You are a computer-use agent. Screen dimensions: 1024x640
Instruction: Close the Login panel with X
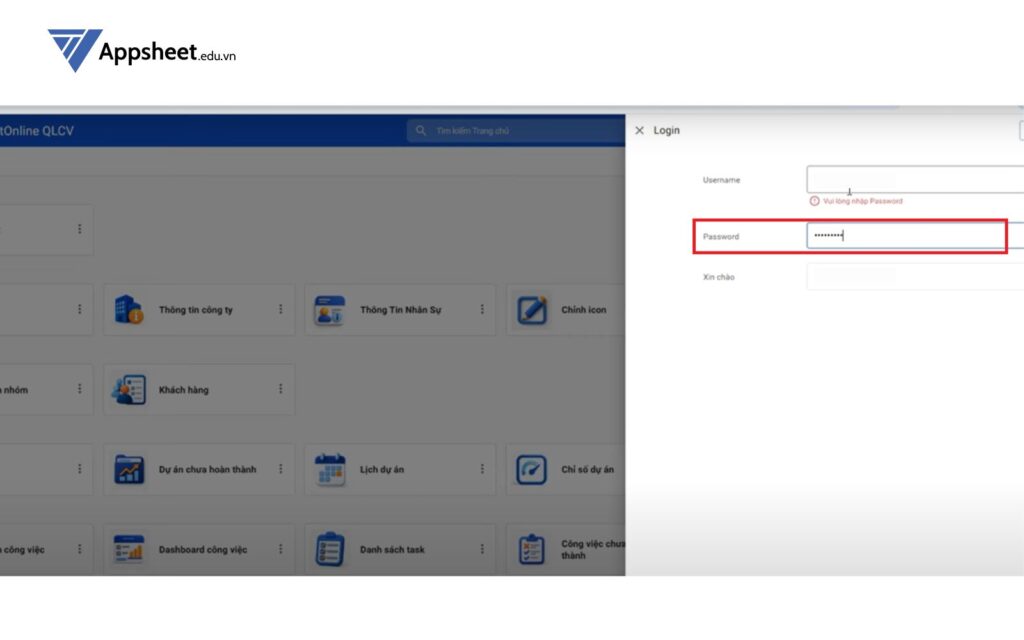[x=640, y=131]
